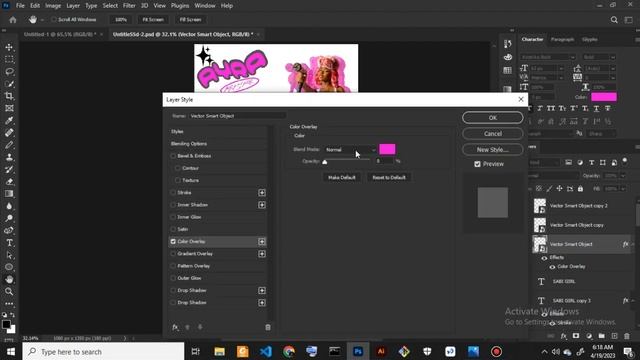Enable the Contour checkbox
The image size is (640, 360).
[178, 168]
